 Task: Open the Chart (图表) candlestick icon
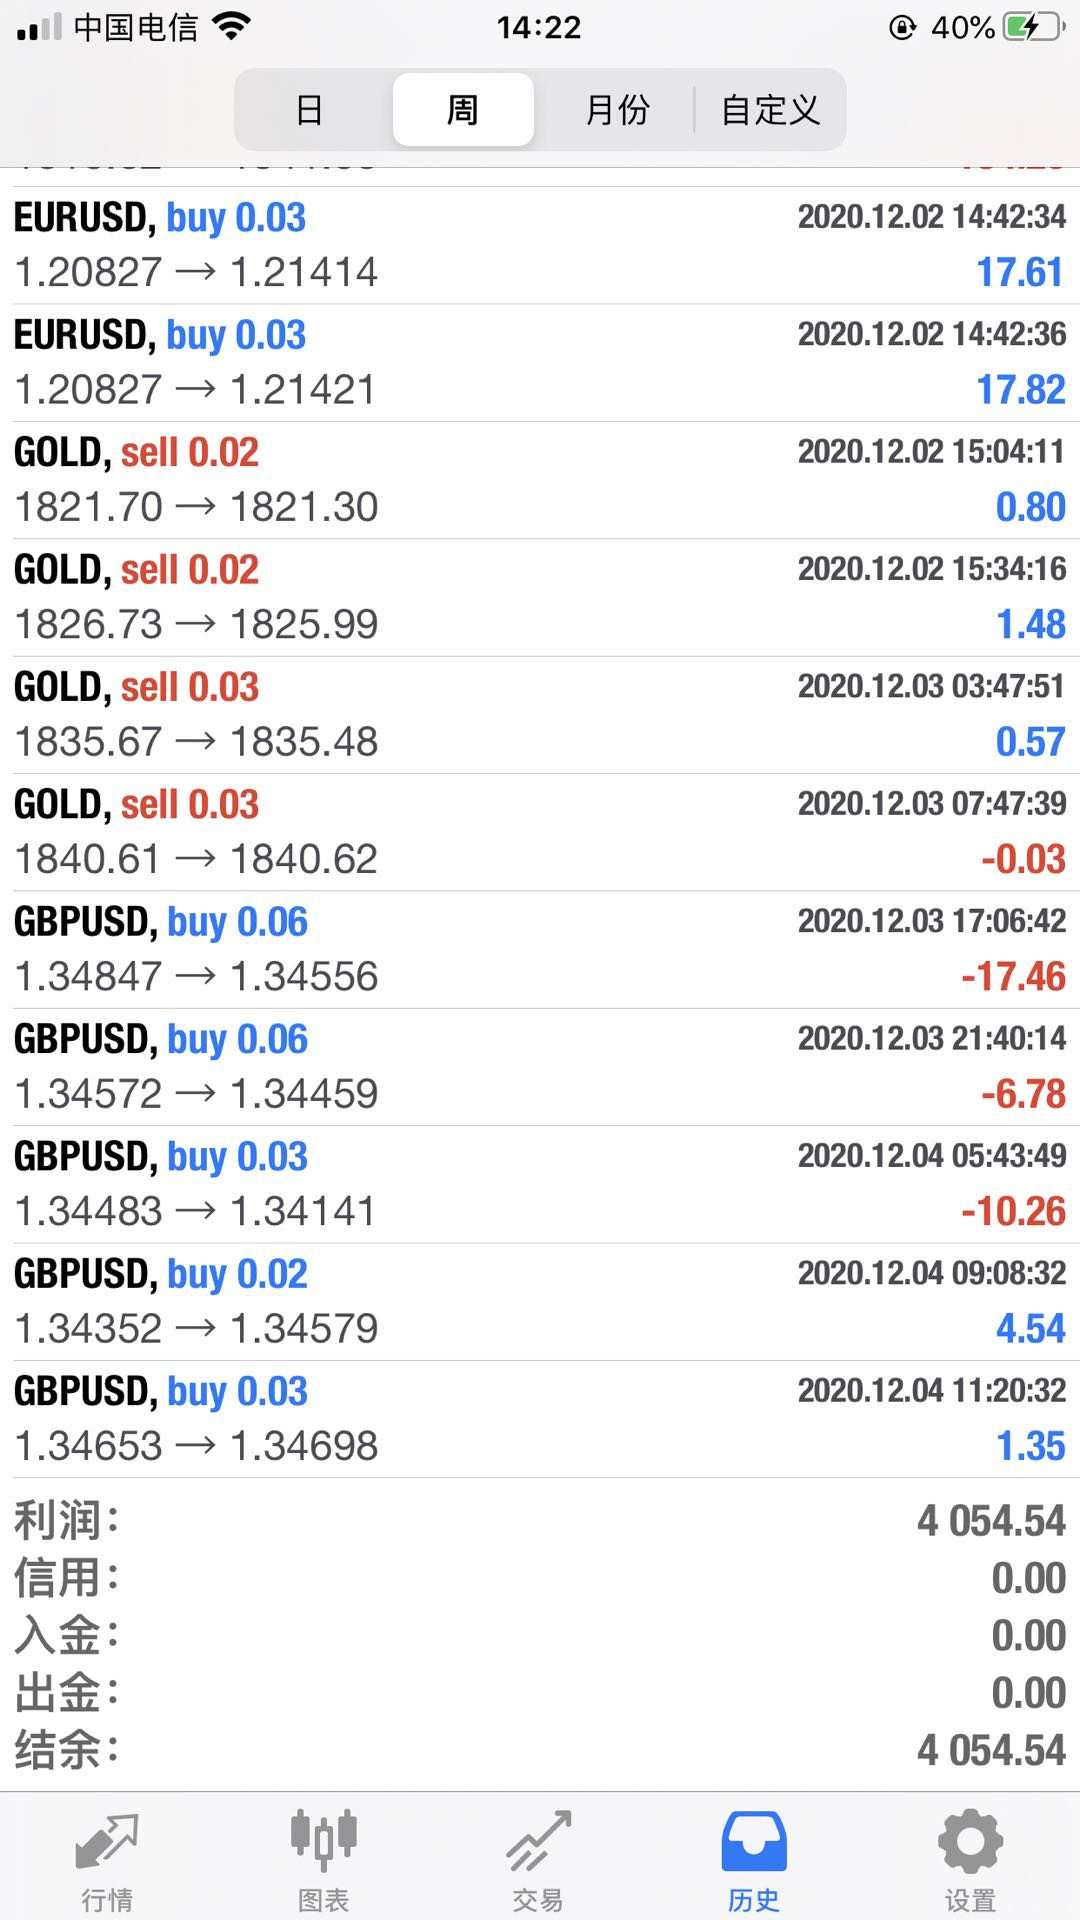pos(323,1842)
